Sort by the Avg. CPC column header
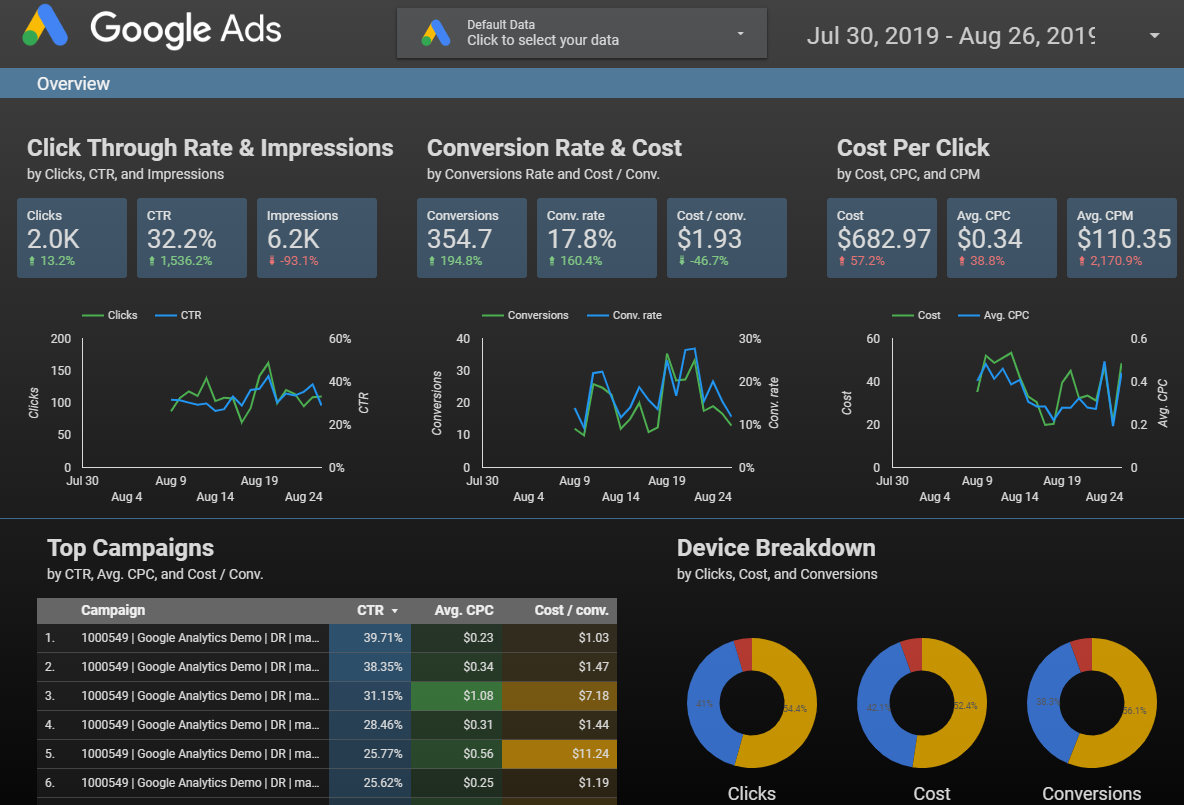 coord(464,610)
